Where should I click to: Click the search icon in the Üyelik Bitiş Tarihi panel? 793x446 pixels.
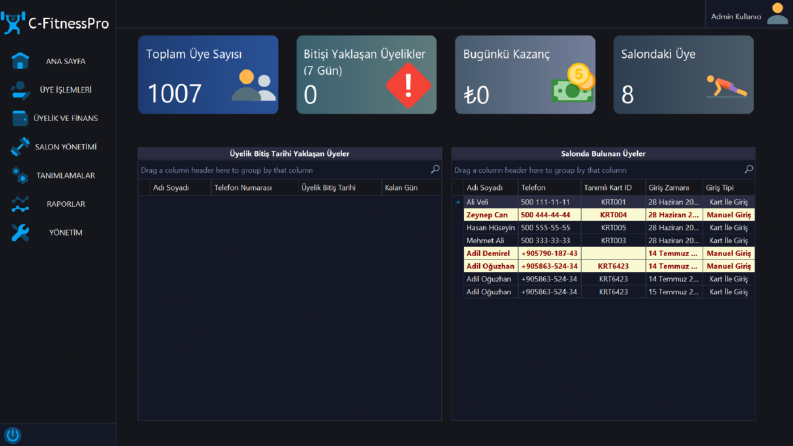(435, 169)
